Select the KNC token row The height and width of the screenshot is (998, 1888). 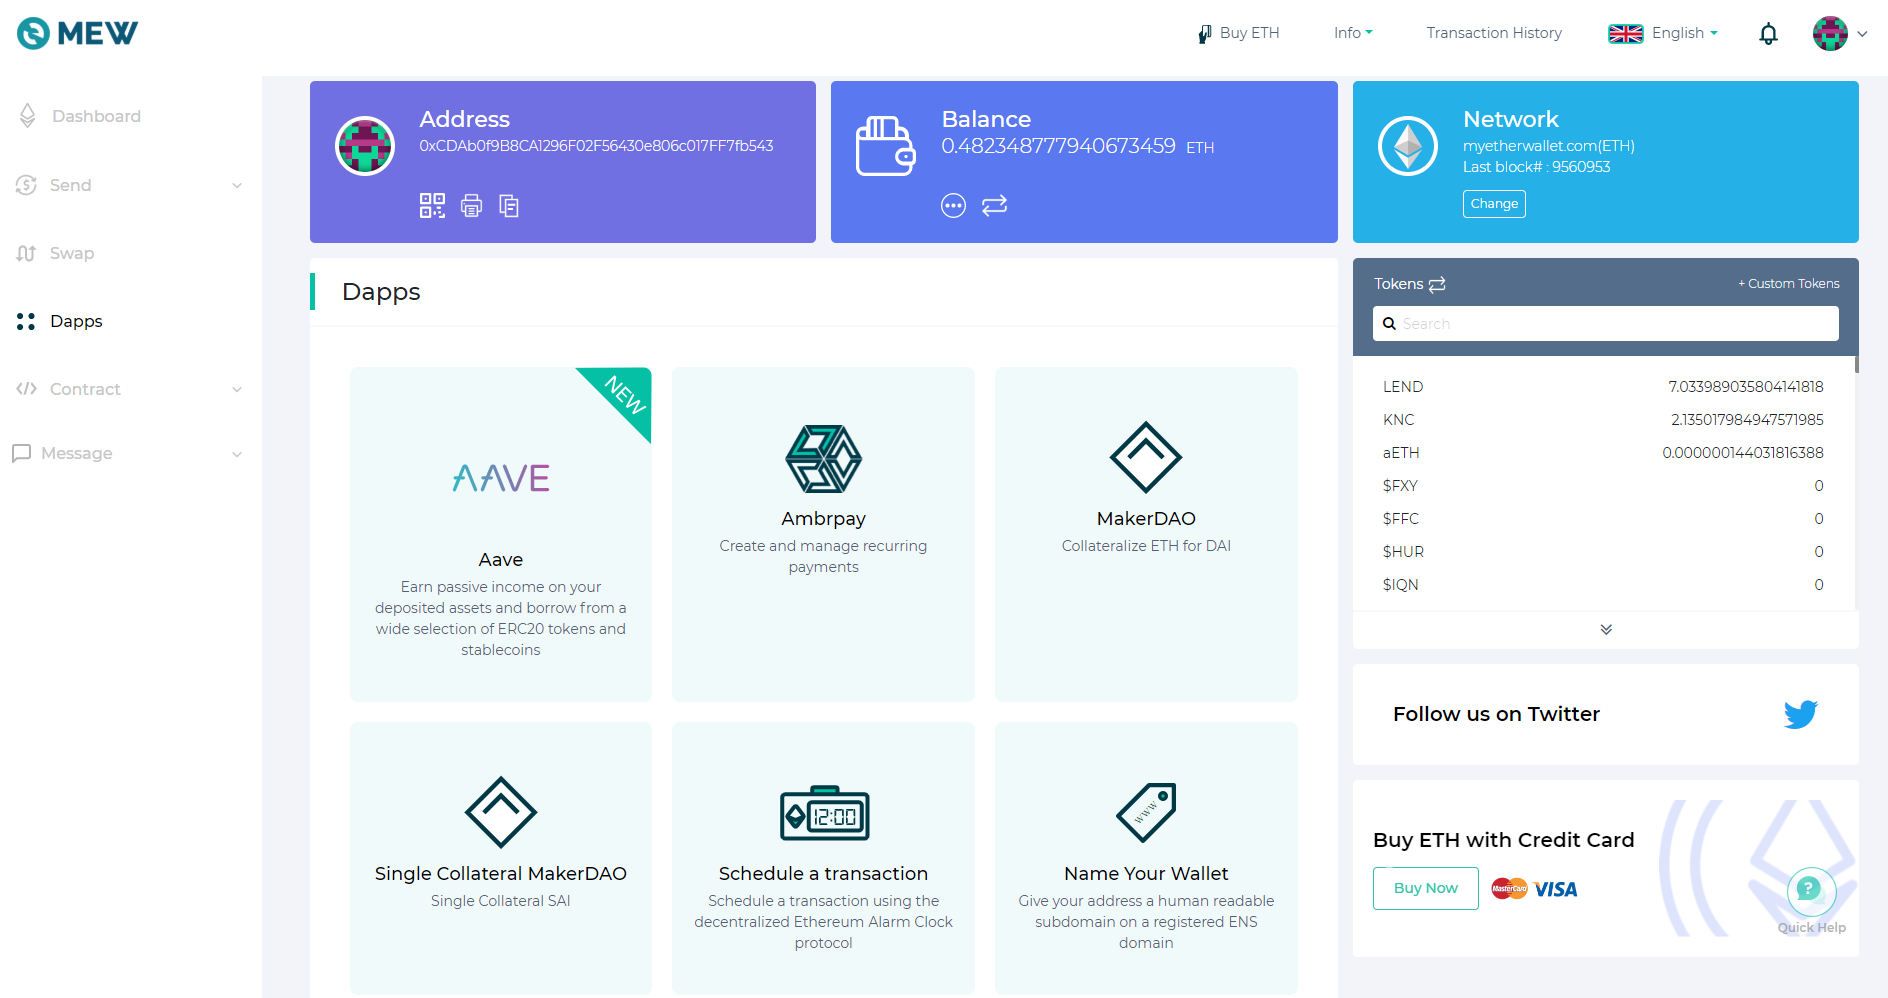pos(1603,420)
